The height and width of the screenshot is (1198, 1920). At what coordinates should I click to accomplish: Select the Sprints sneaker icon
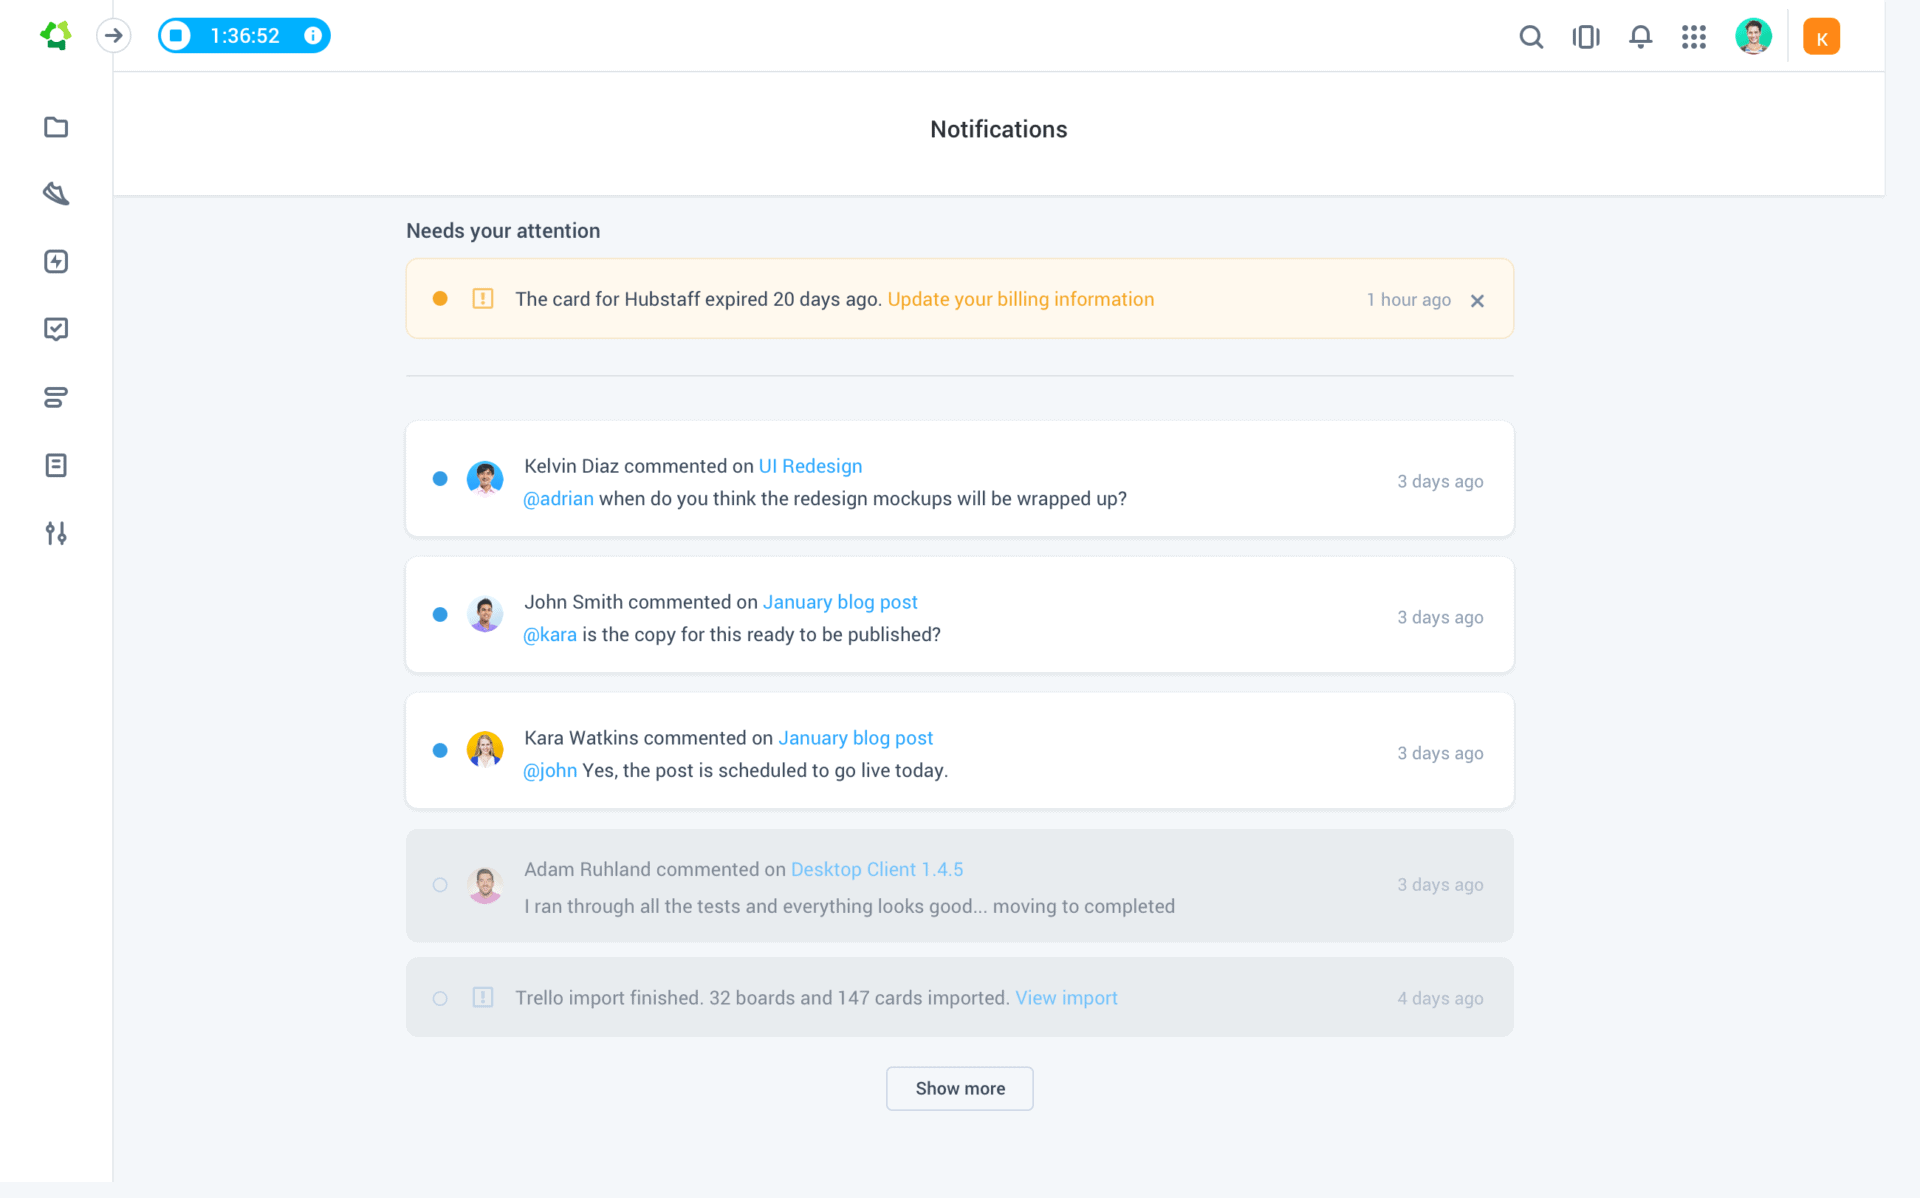click(56, 194)
